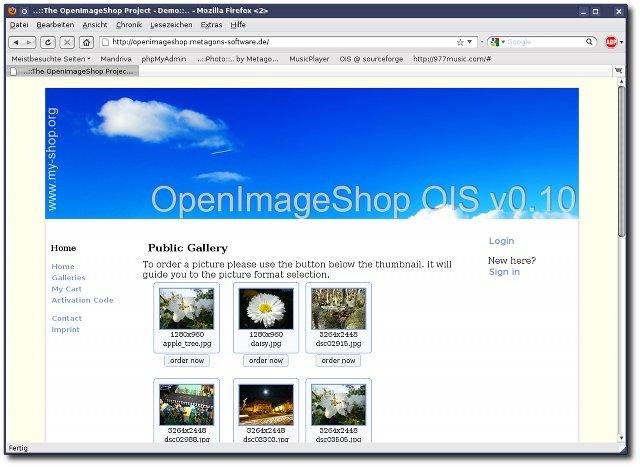The image size is (640, 467).
Task: Open the Contact sidebar link
Action: click(x=67, y=318)
